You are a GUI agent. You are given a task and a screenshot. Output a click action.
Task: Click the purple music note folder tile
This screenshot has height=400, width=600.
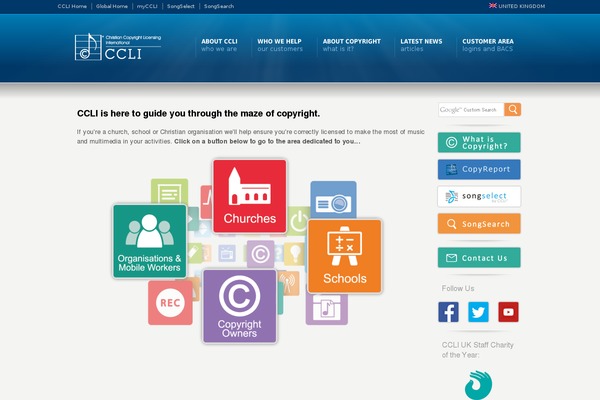[x=327, y=309]
